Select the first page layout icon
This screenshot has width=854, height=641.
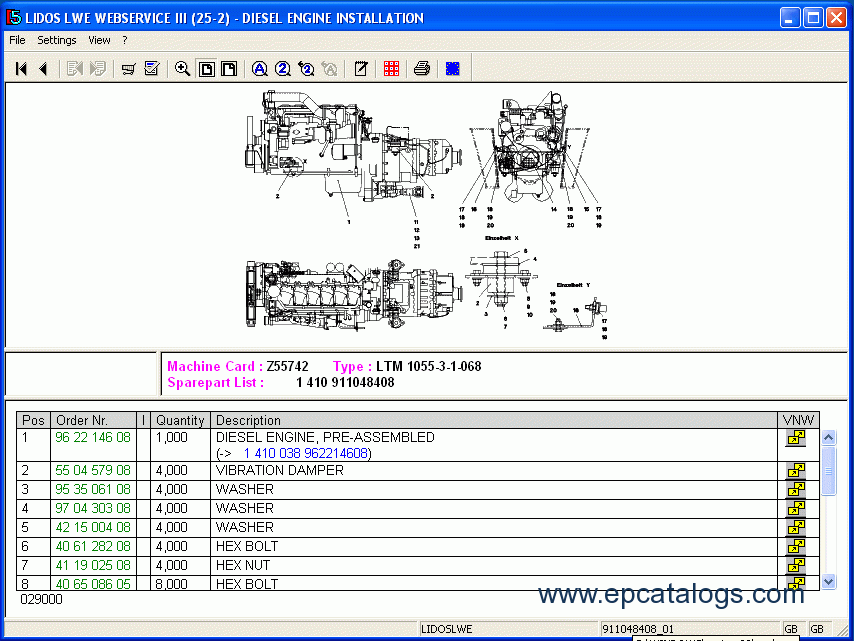click(206, 69)
